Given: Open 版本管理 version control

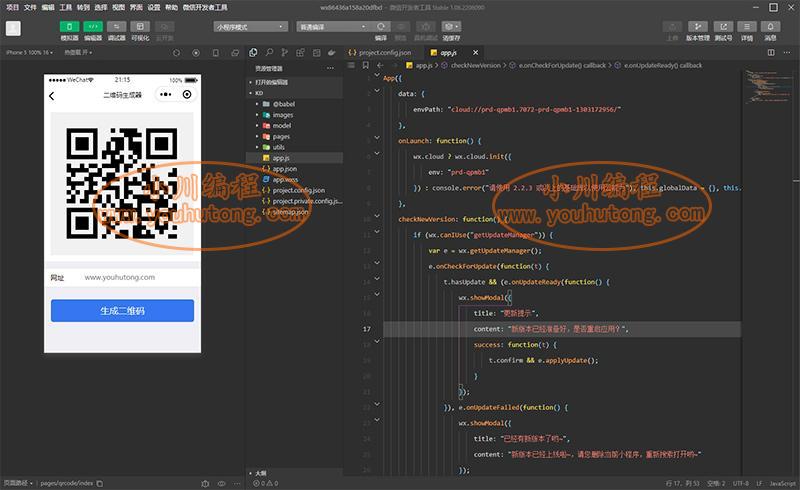Looking at the screenshot, I should pos(697,27).
